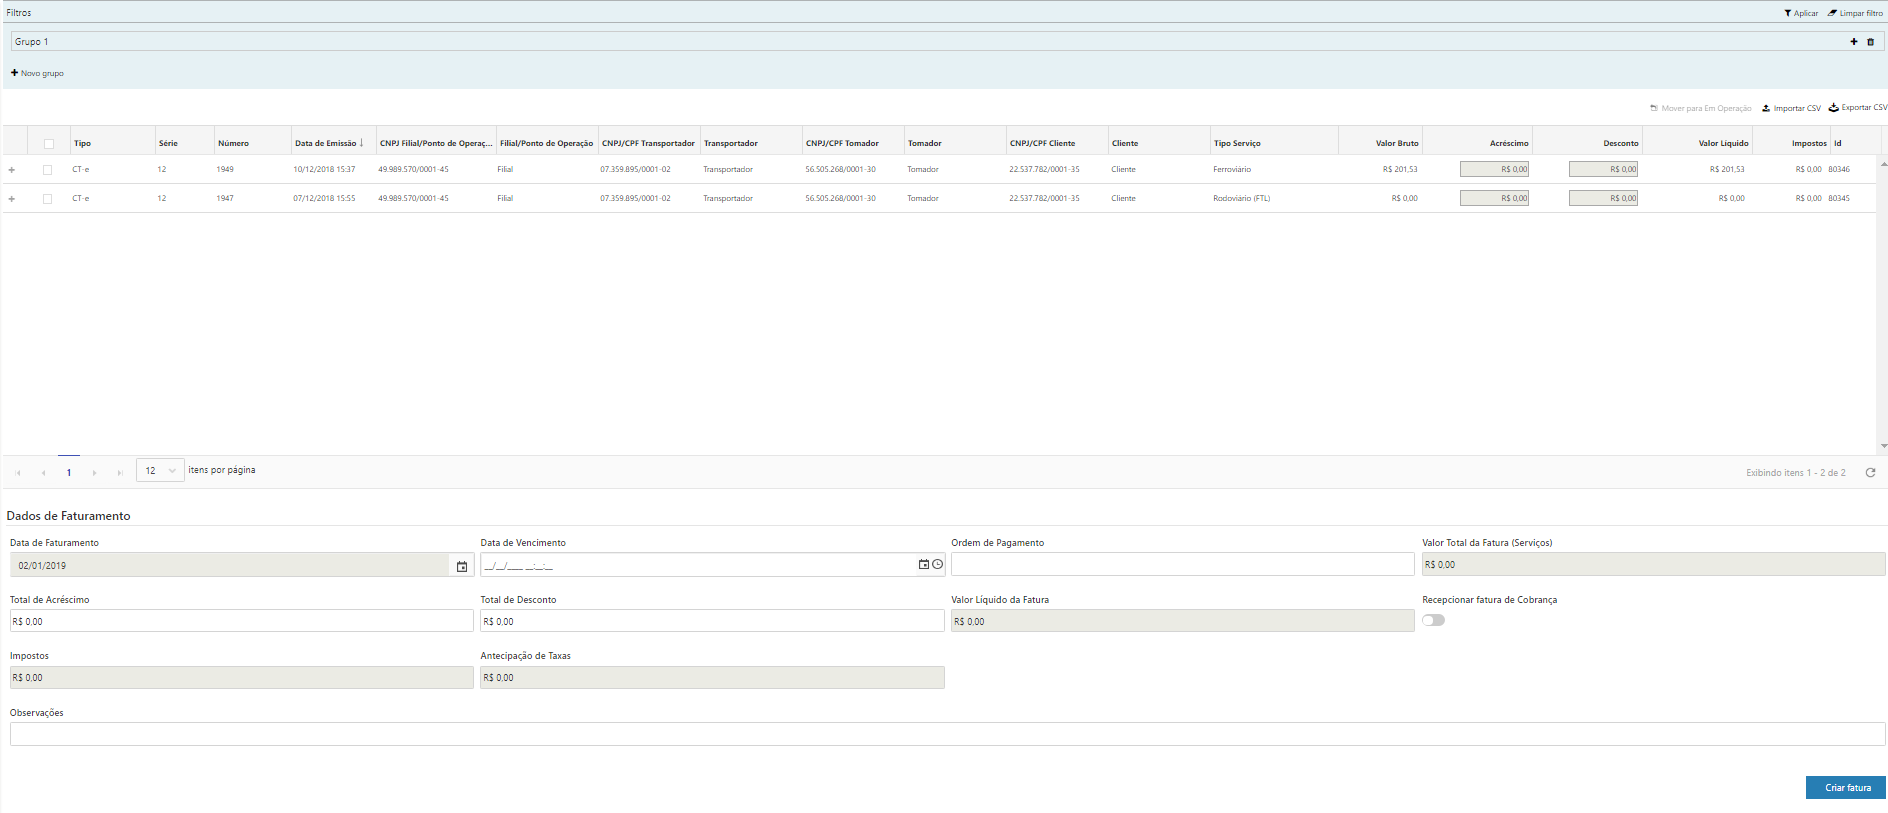The height and width of the screenshot is (813, 1888).
Task: Click Limpar filtro eraser icon
Action: (1833, 13)
